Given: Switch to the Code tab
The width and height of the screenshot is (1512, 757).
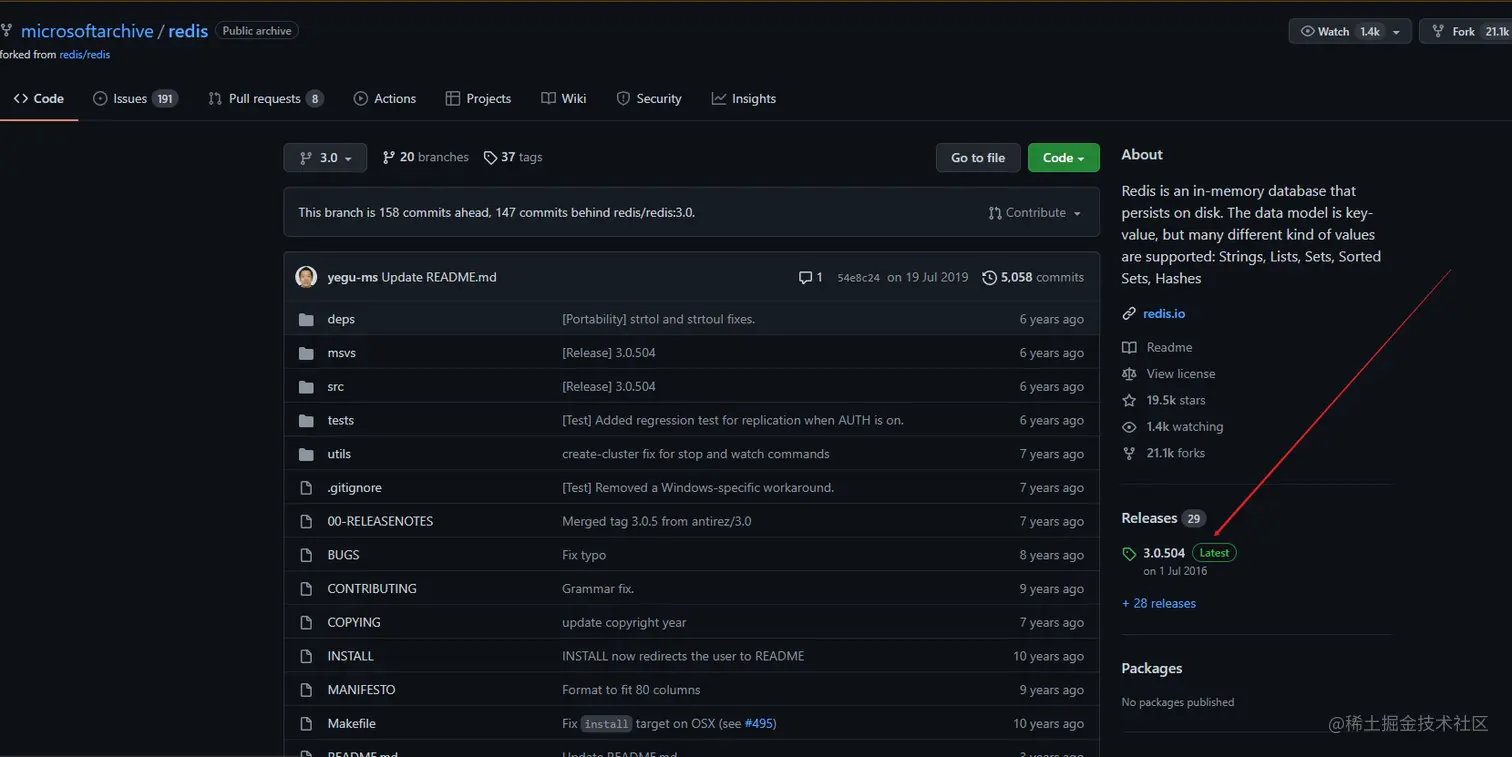Looking at the screenshot, I should click(x=39, y=99).
